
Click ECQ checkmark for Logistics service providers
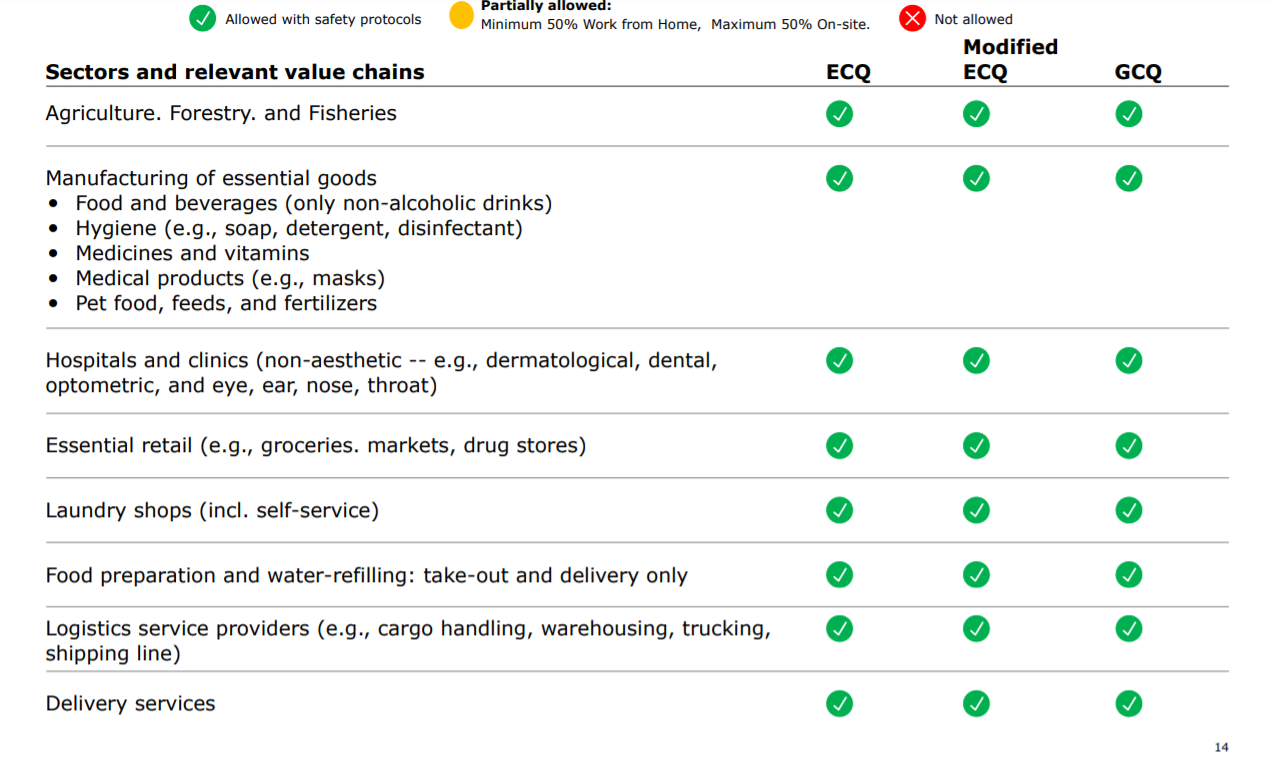click(x=839, y=628)
